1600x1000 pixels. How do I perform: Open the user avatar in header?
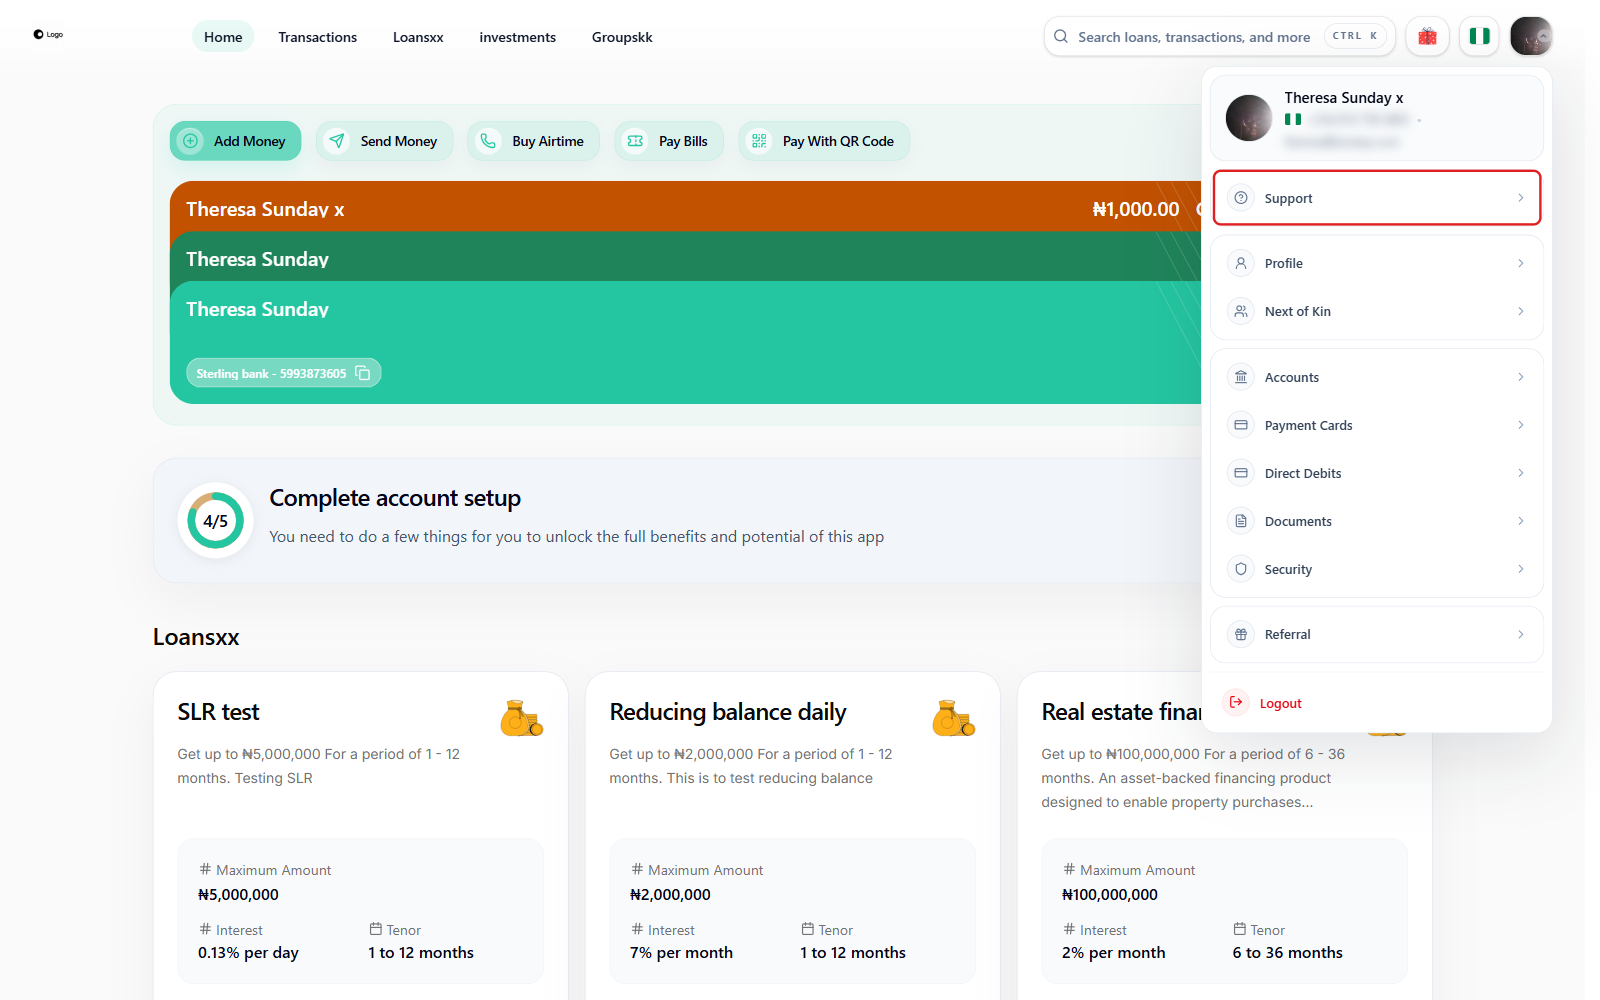coord(1531,36)
